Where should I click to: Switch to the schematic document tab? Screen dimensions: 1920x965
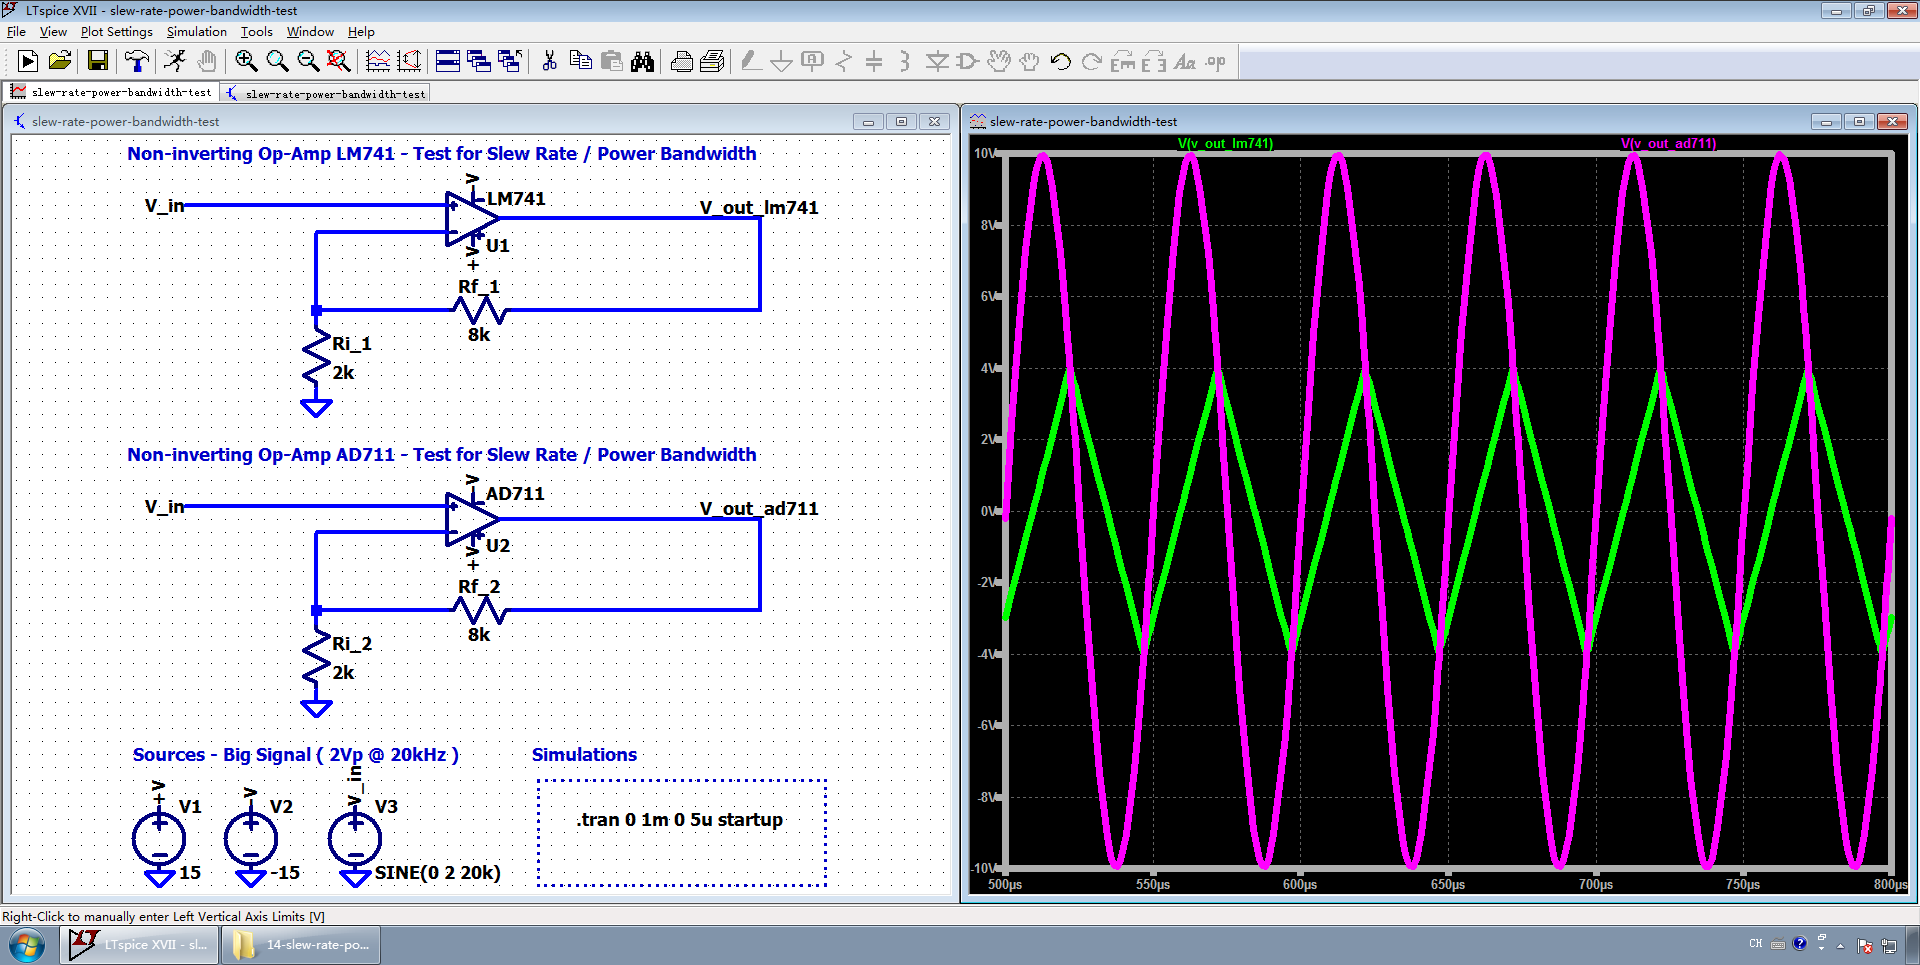pos(326,94)
